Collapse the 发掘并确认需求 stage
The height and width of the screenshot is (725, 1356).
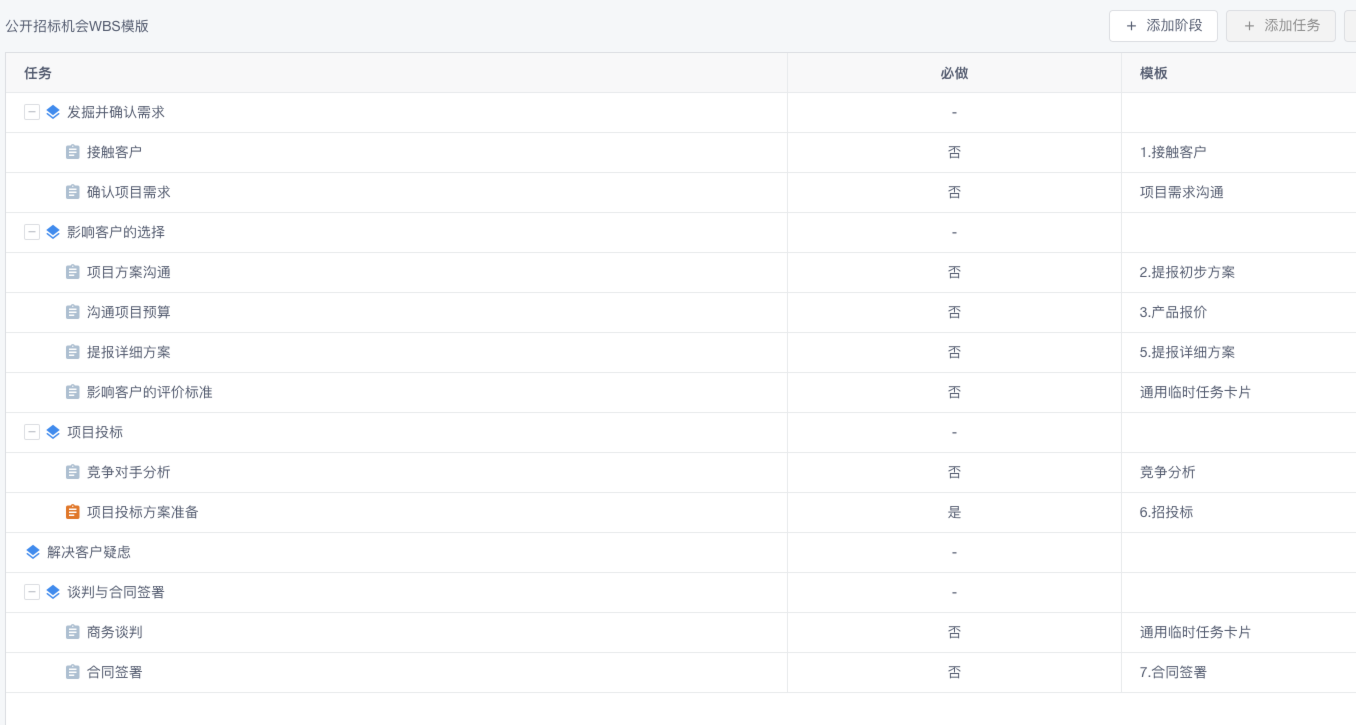32,112
